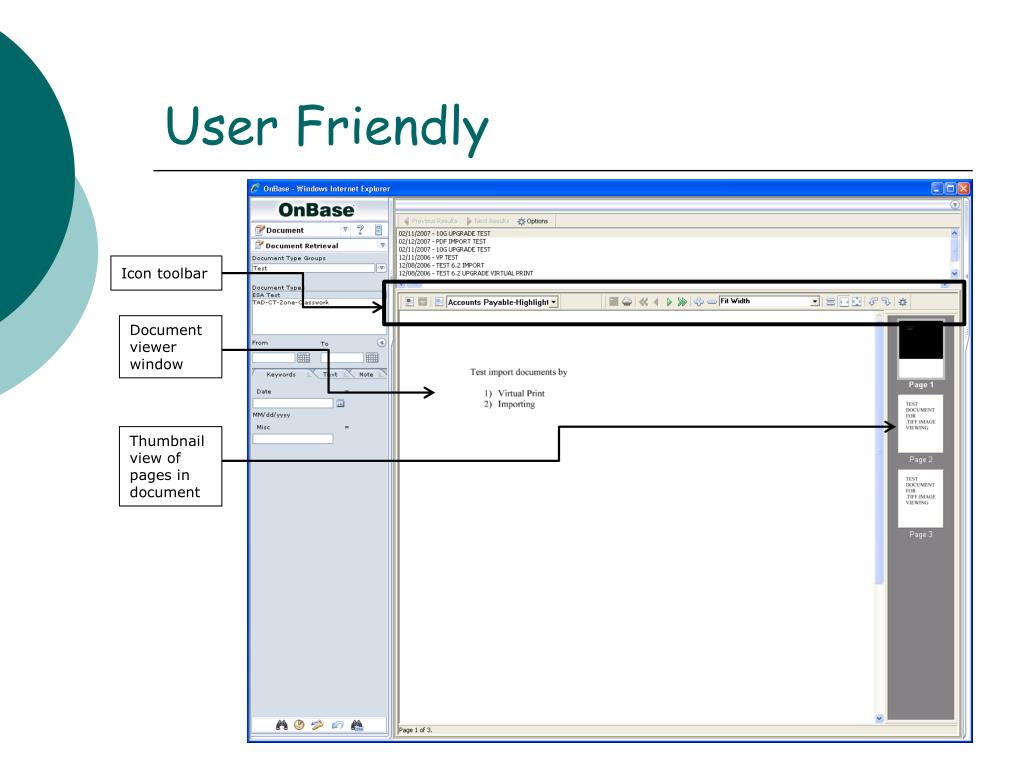The height and width of the screenshot is (768, 1024).
Task: Click the From date input field
Action: tap(274, 357)
